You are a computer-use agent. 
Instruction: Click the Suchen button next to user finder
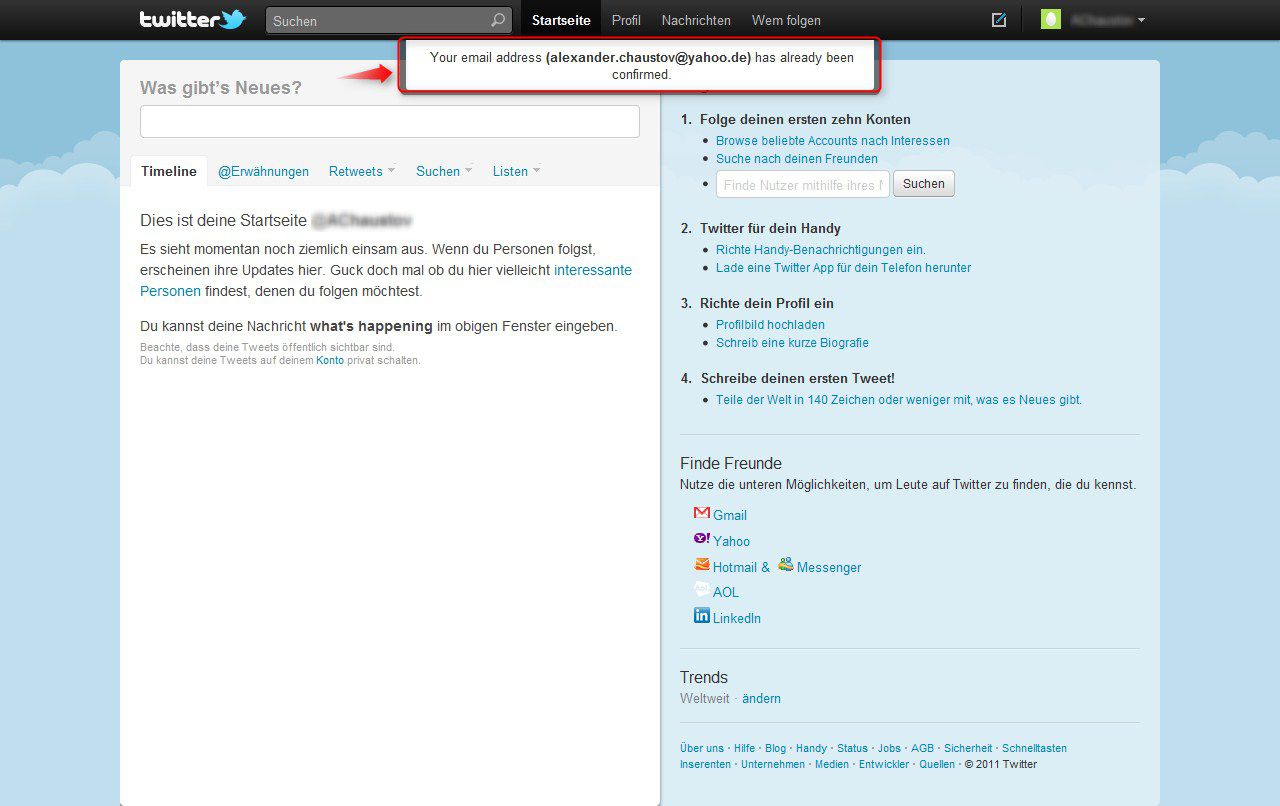click(924, 184)
